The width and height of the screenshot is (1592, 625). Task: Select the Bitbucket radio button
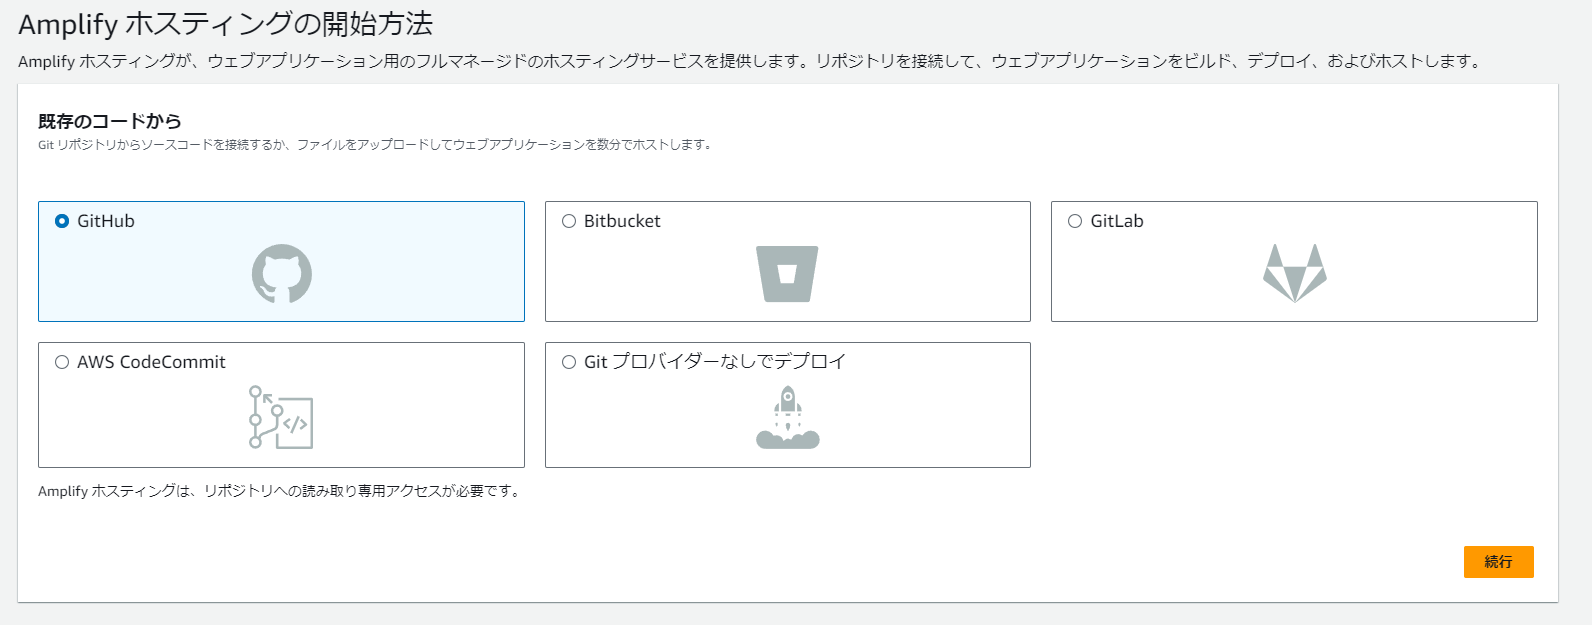569,221
